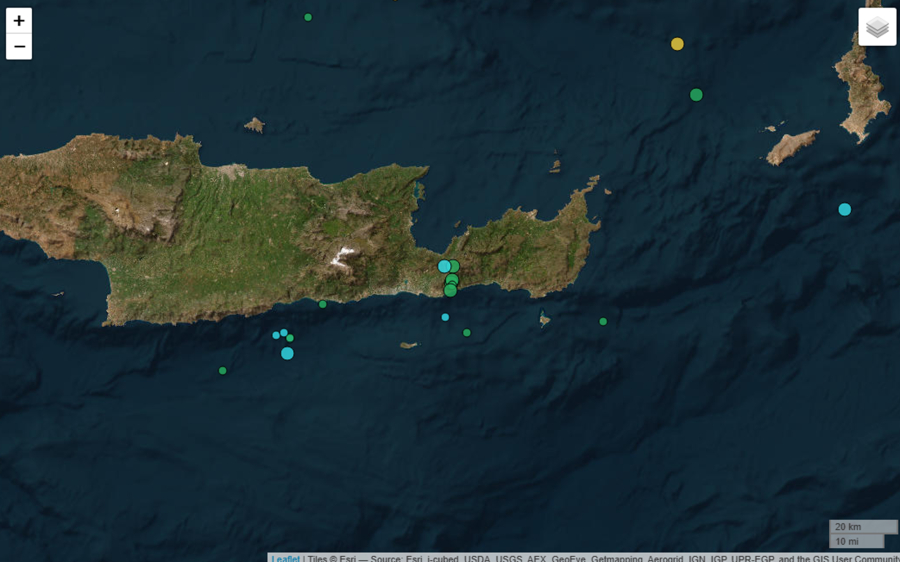Select the lowest green marker in the onshore cluster
The height and width of the screenshot is (562, 900).
[450, 291]
